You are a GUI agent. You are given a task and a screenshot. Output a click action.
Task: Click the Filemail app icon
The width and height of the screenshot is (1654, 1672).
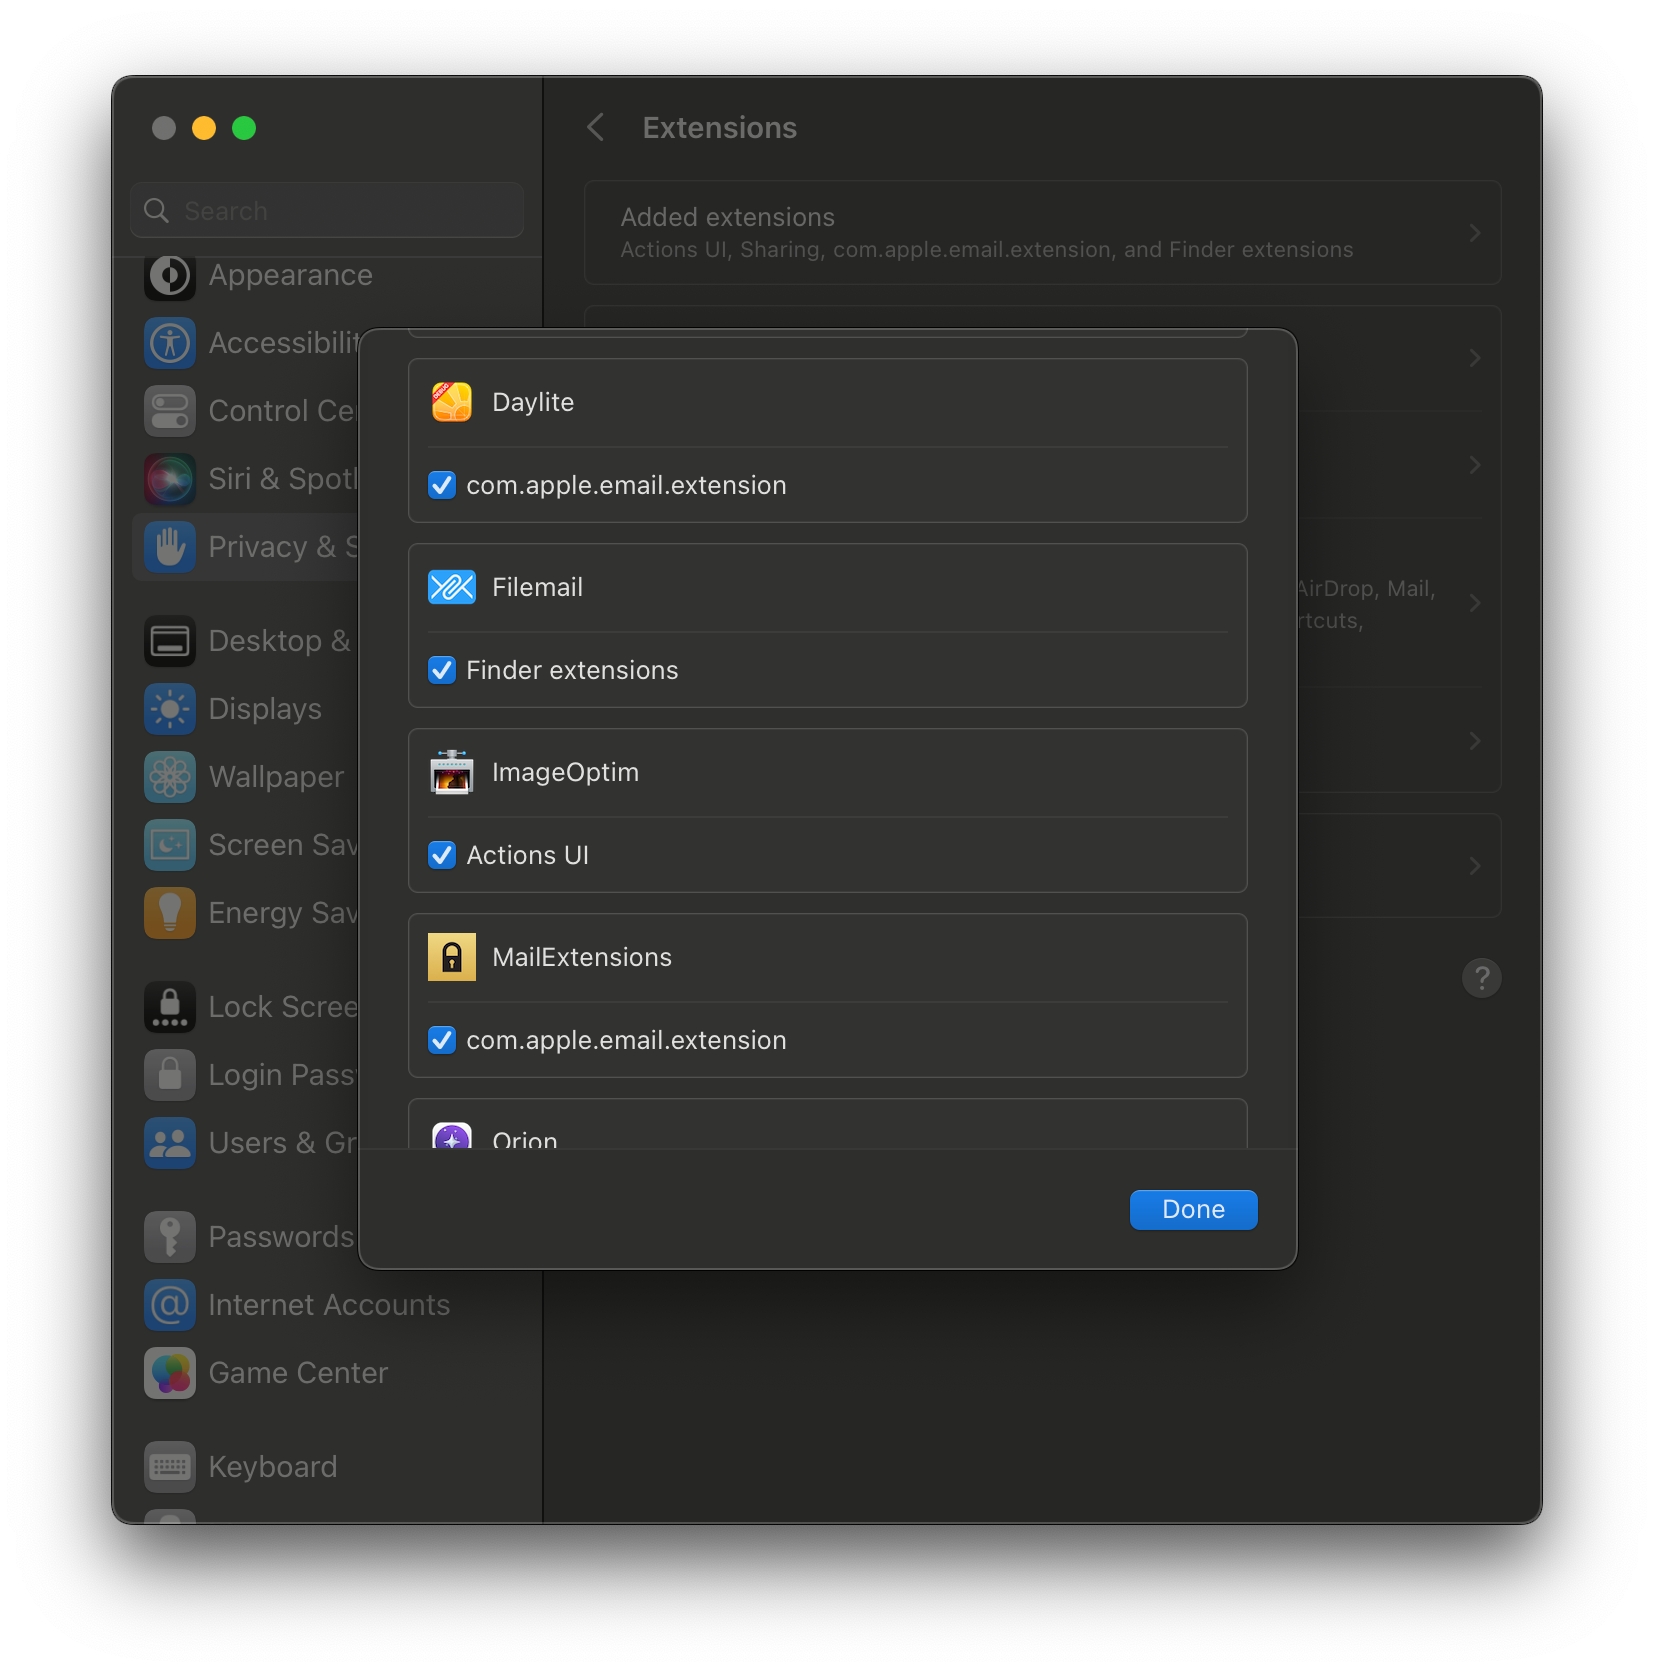pyautogui.click(x=451, y=587)
